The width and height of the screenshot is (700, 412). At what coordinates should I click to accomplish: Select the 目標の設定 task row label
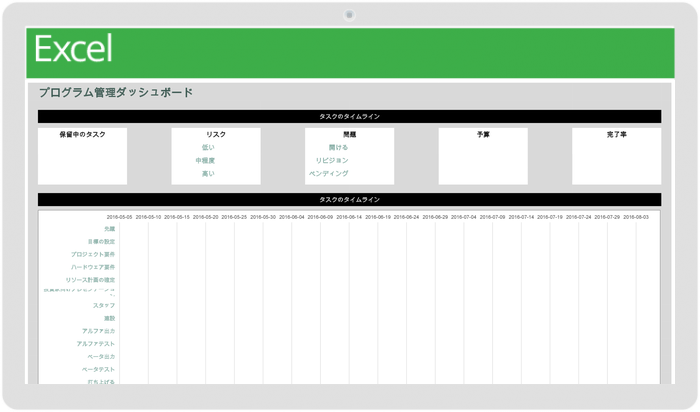[101, 241]
